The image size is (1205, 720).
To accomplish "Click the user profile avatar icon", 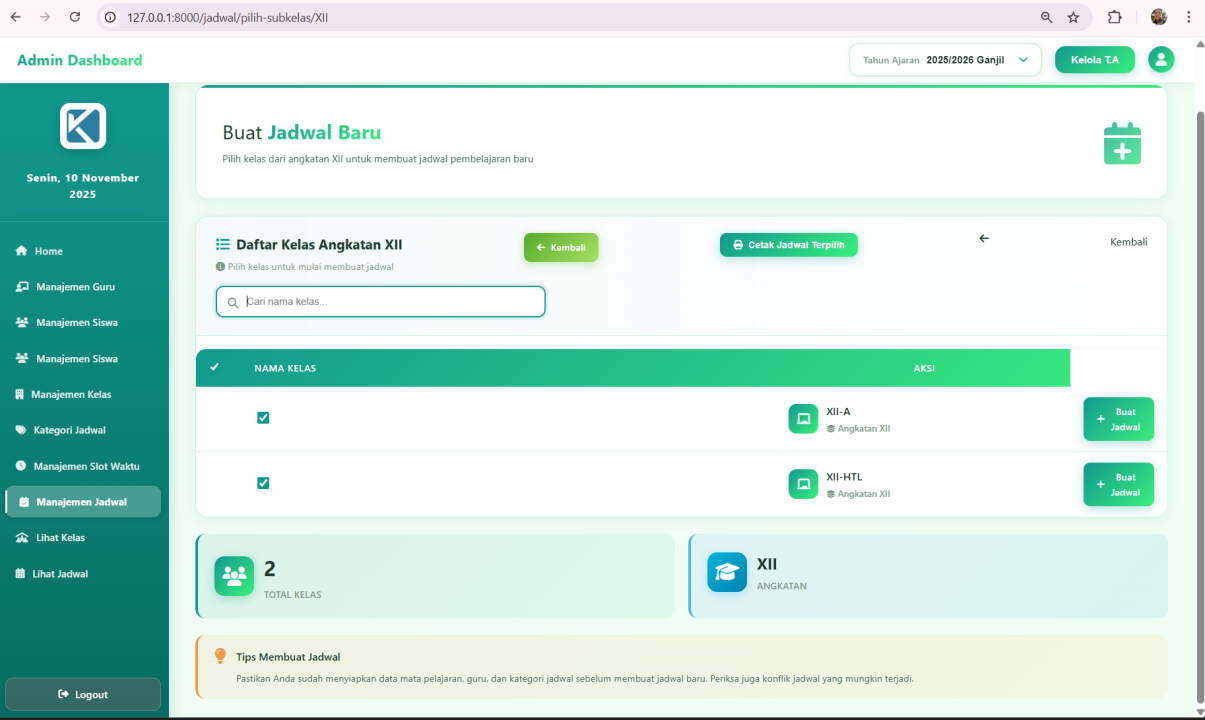I will coord(1161,60).
